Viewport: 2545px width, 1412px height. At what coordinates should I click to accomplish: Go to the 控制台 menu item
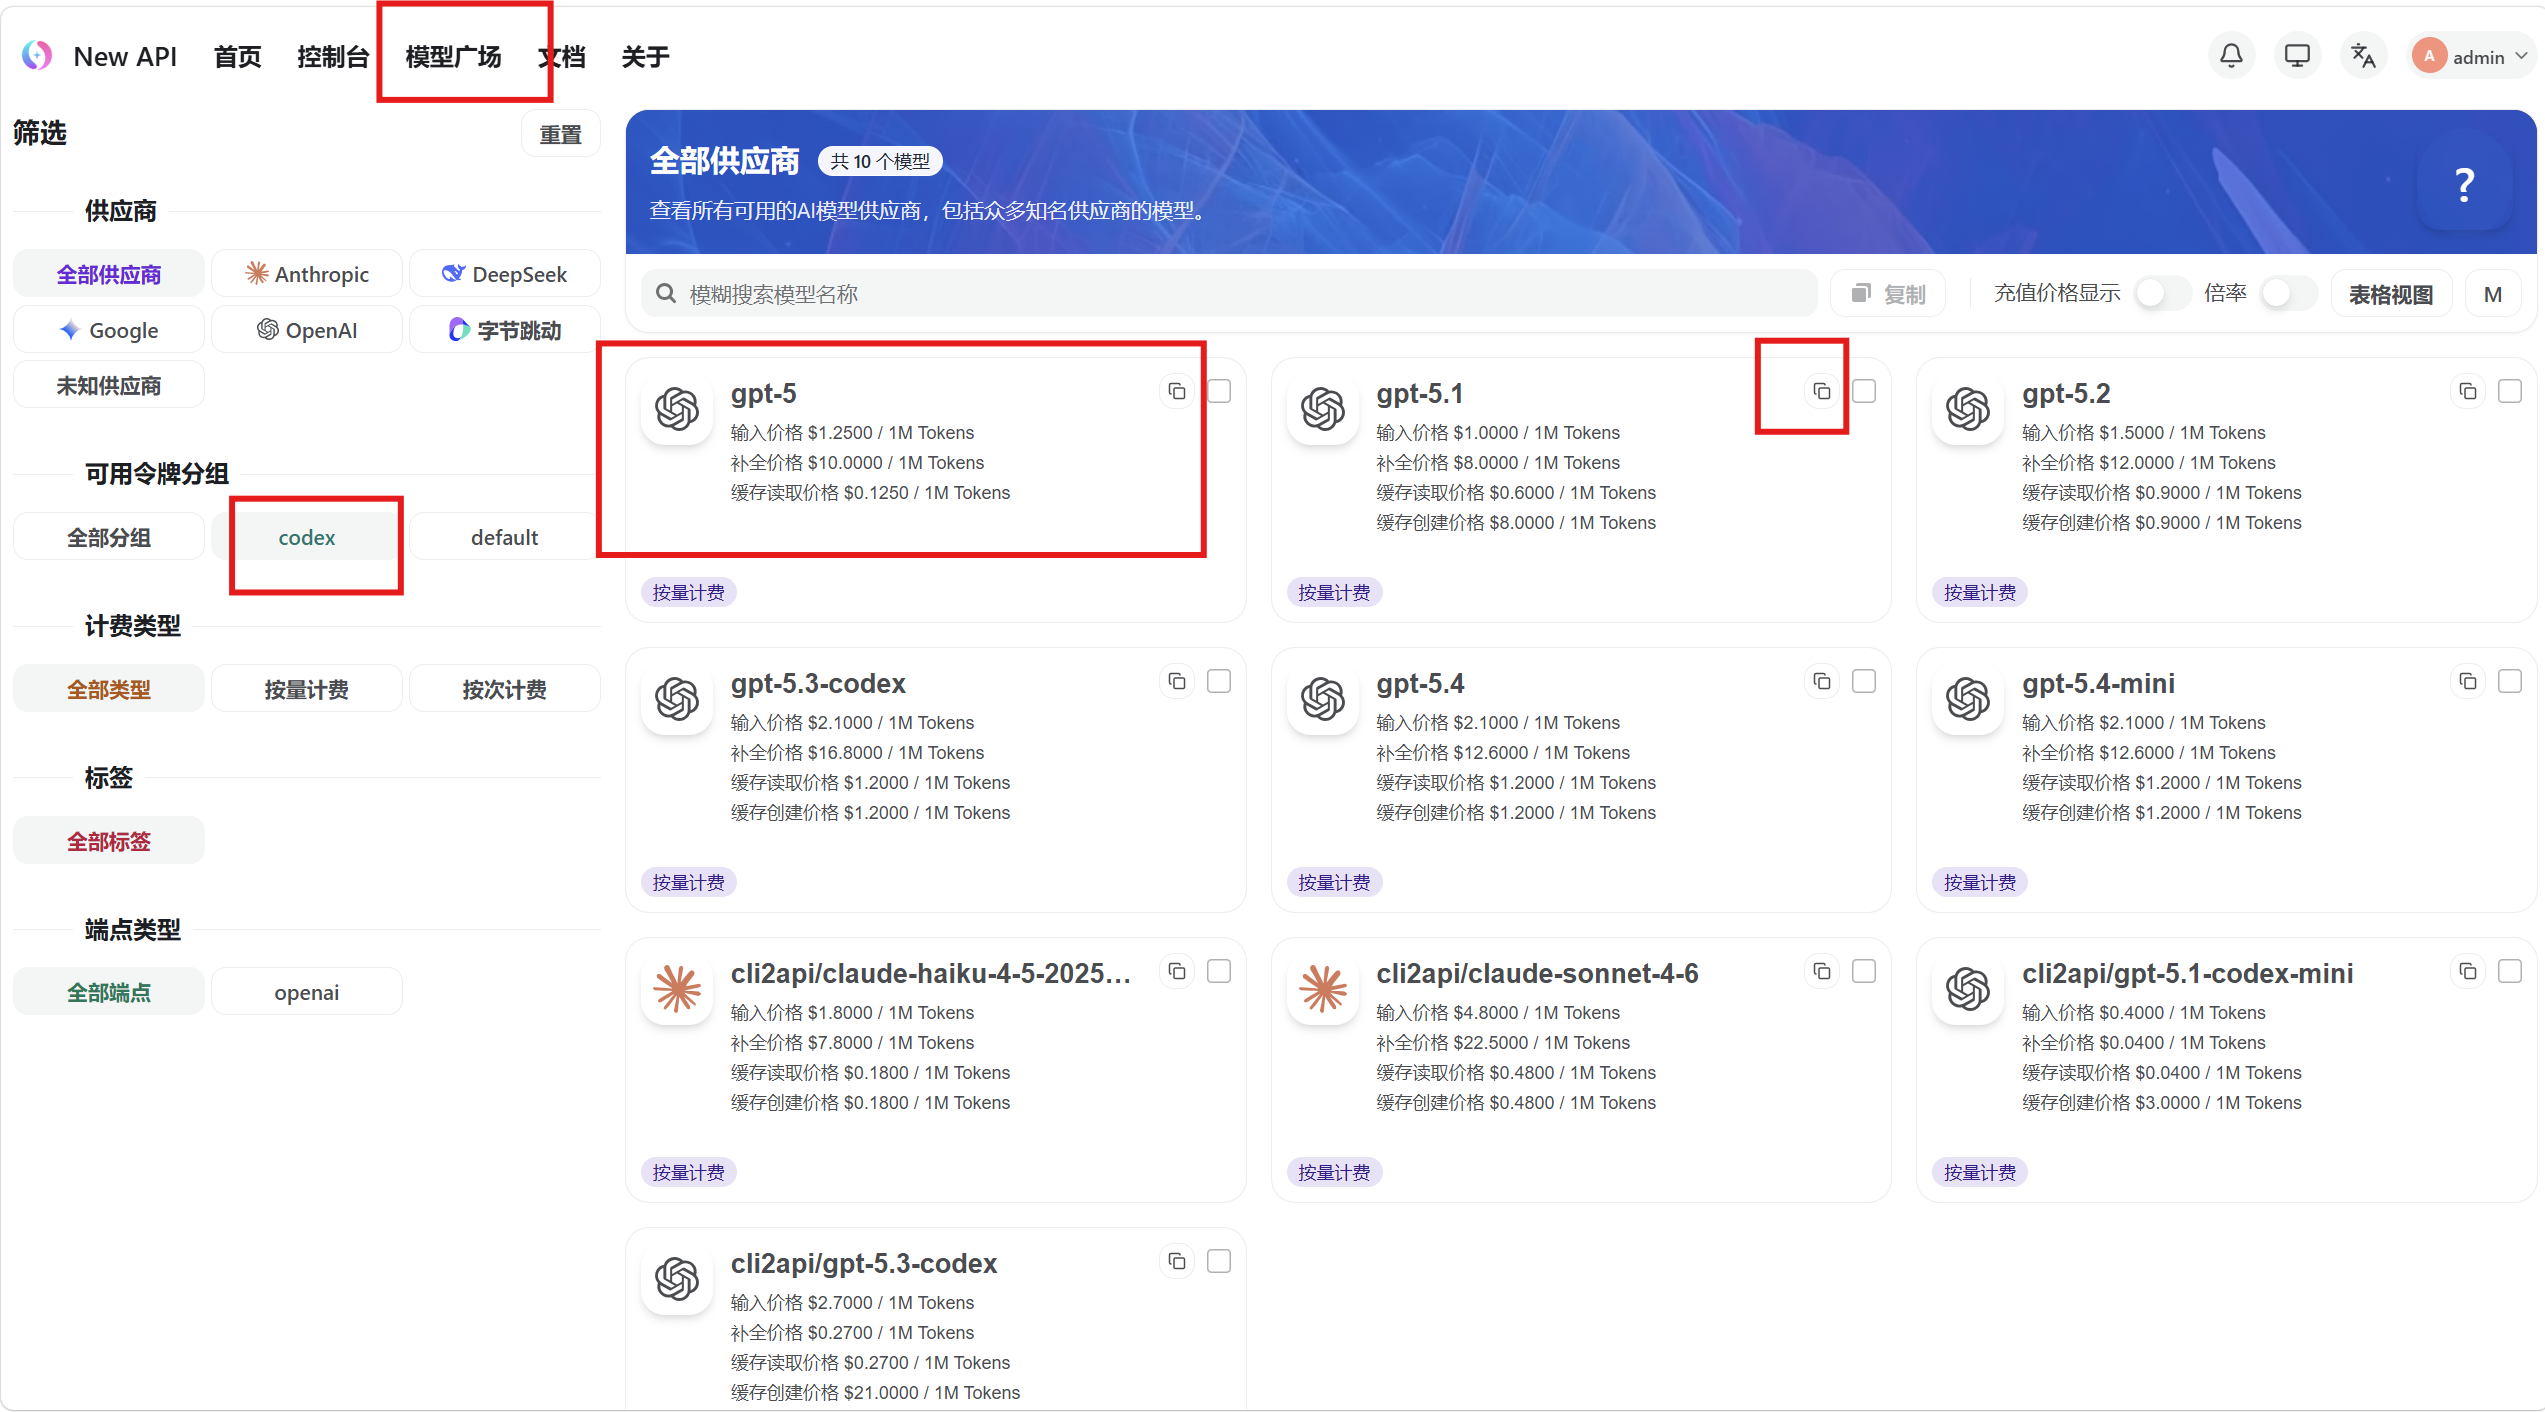click(x=333, y=57)
